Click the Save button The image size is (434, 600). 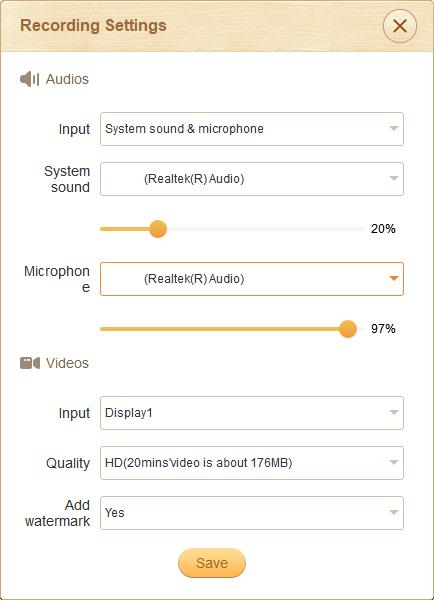pyautogui.click(x=212, y=563)
